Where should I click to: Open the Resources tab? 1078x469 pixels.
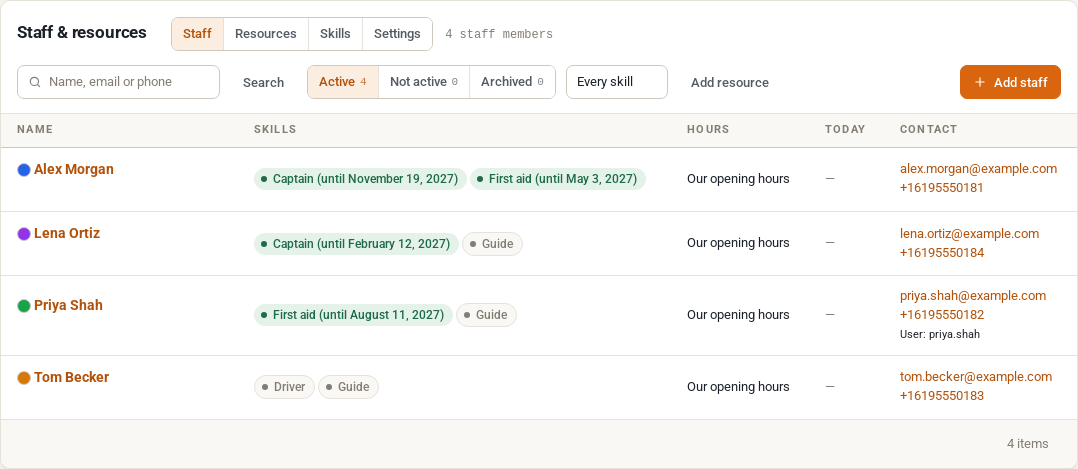point(265,34)
